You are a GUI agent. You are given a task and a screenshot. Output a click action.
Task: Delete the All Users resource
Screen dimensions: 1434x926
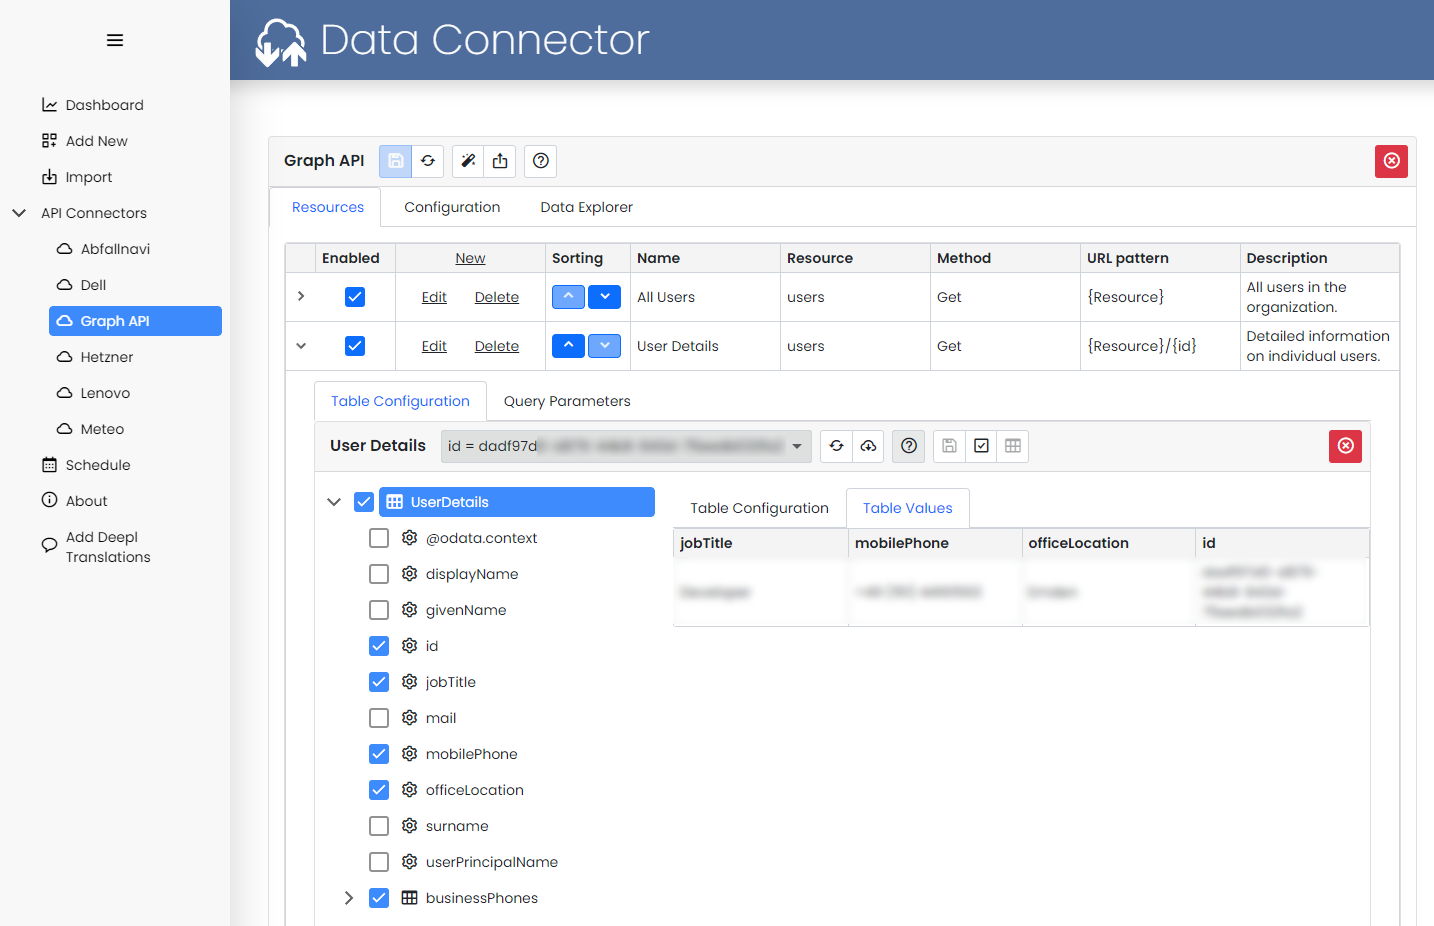tap(497, 297)
